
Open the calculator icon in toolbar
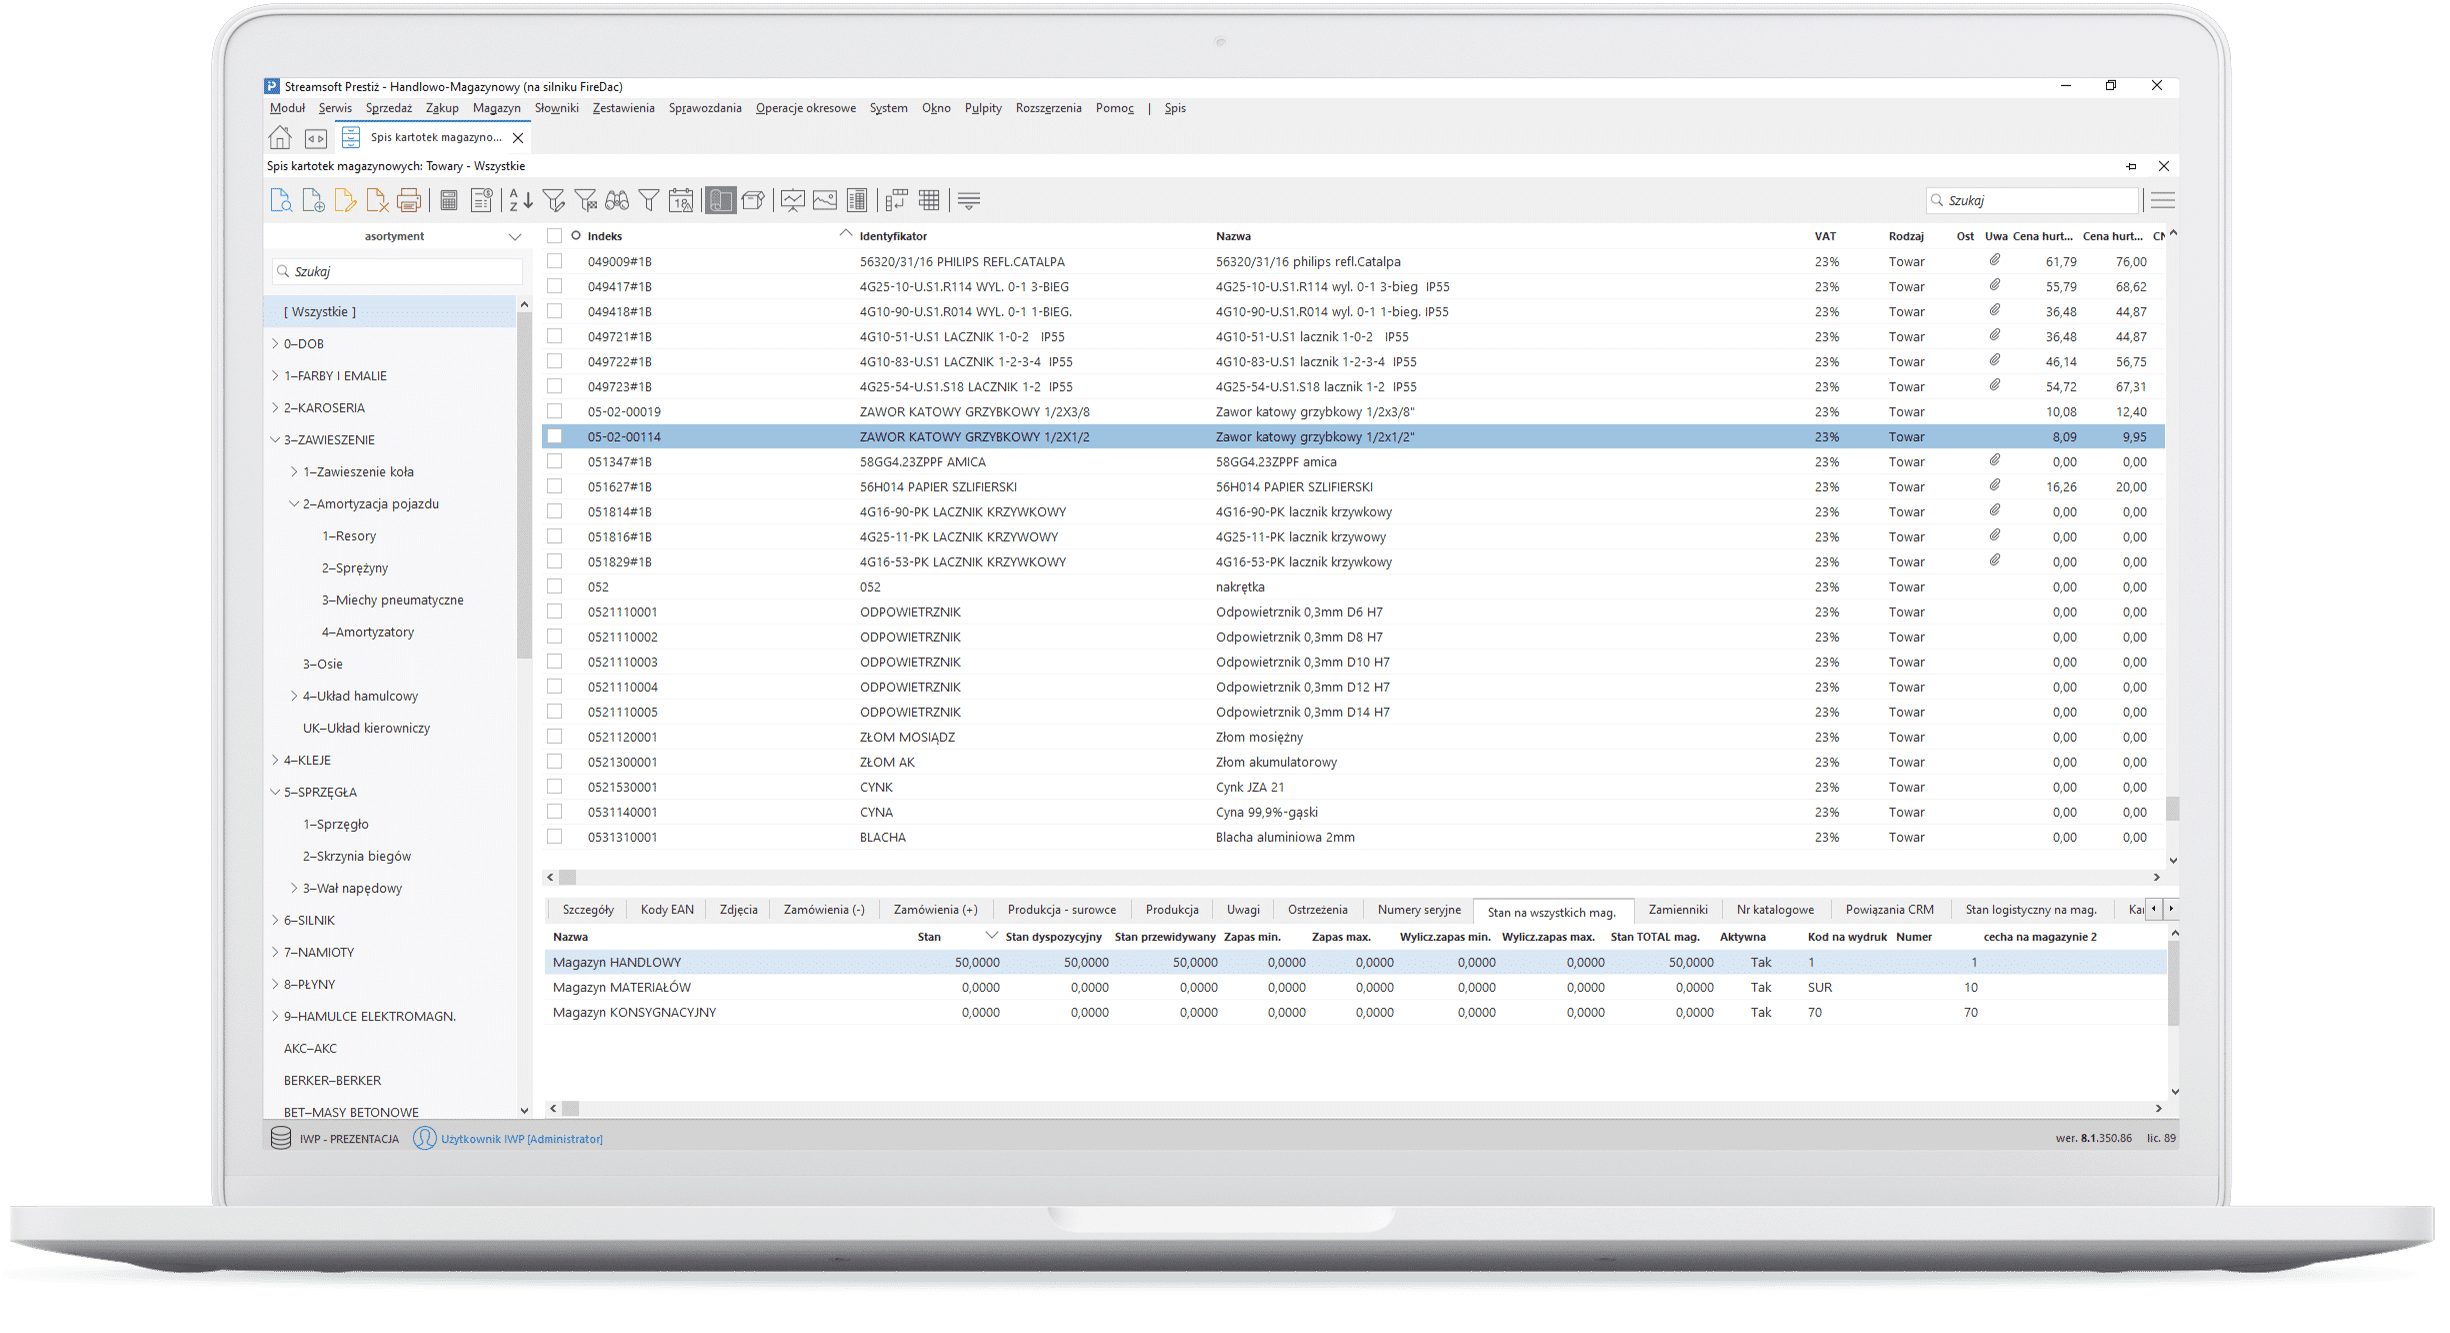pos(449,200)
